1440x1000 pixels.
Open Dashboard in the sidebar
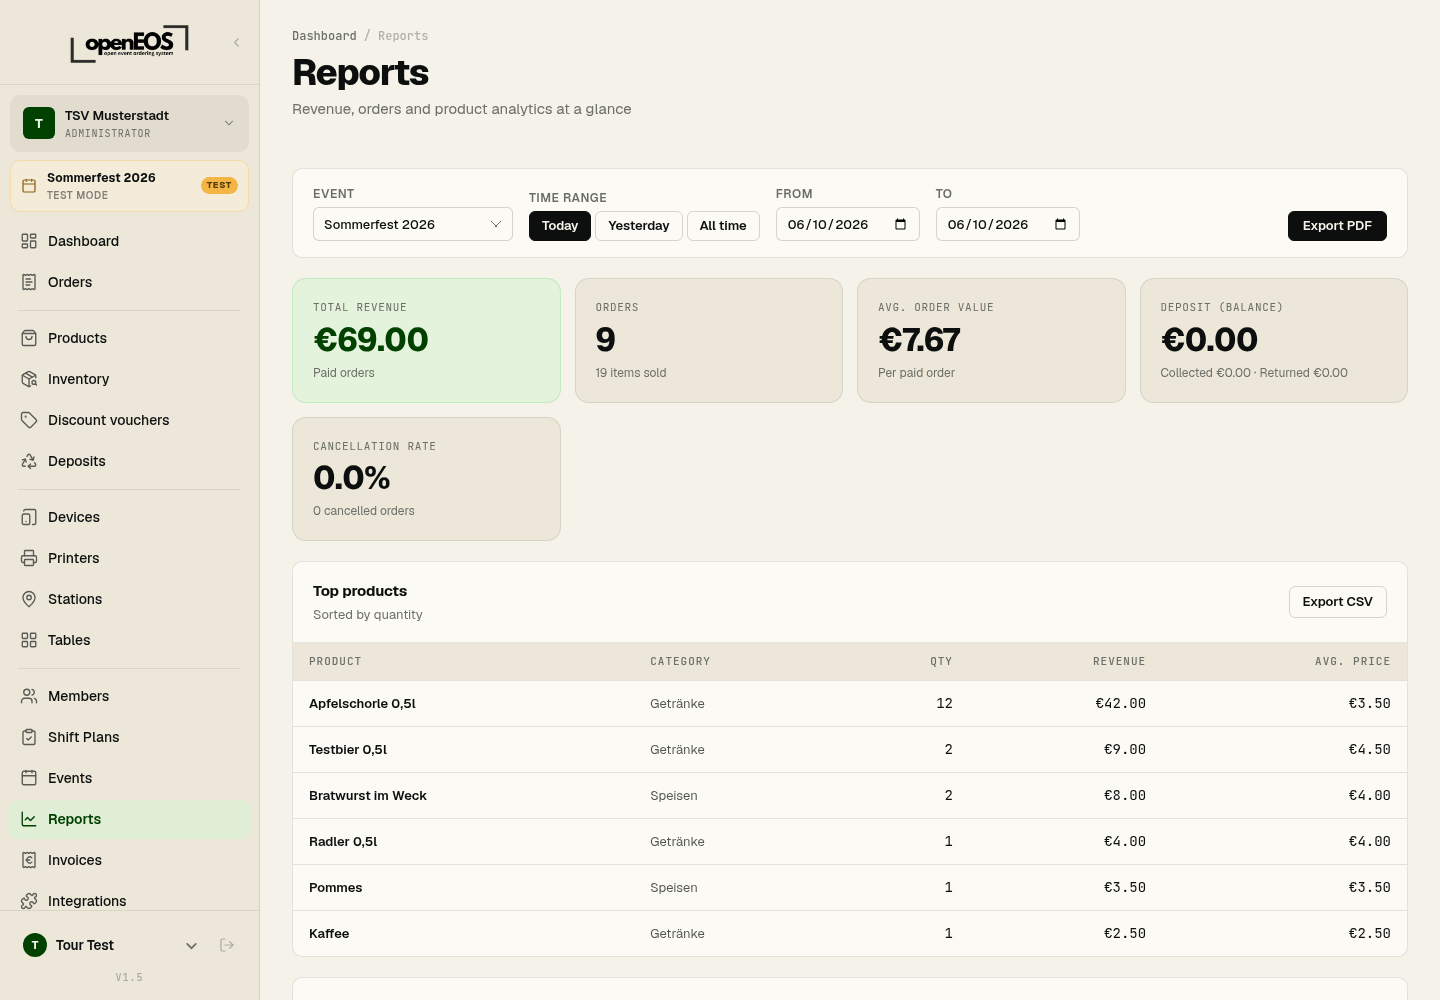(130, 241)
